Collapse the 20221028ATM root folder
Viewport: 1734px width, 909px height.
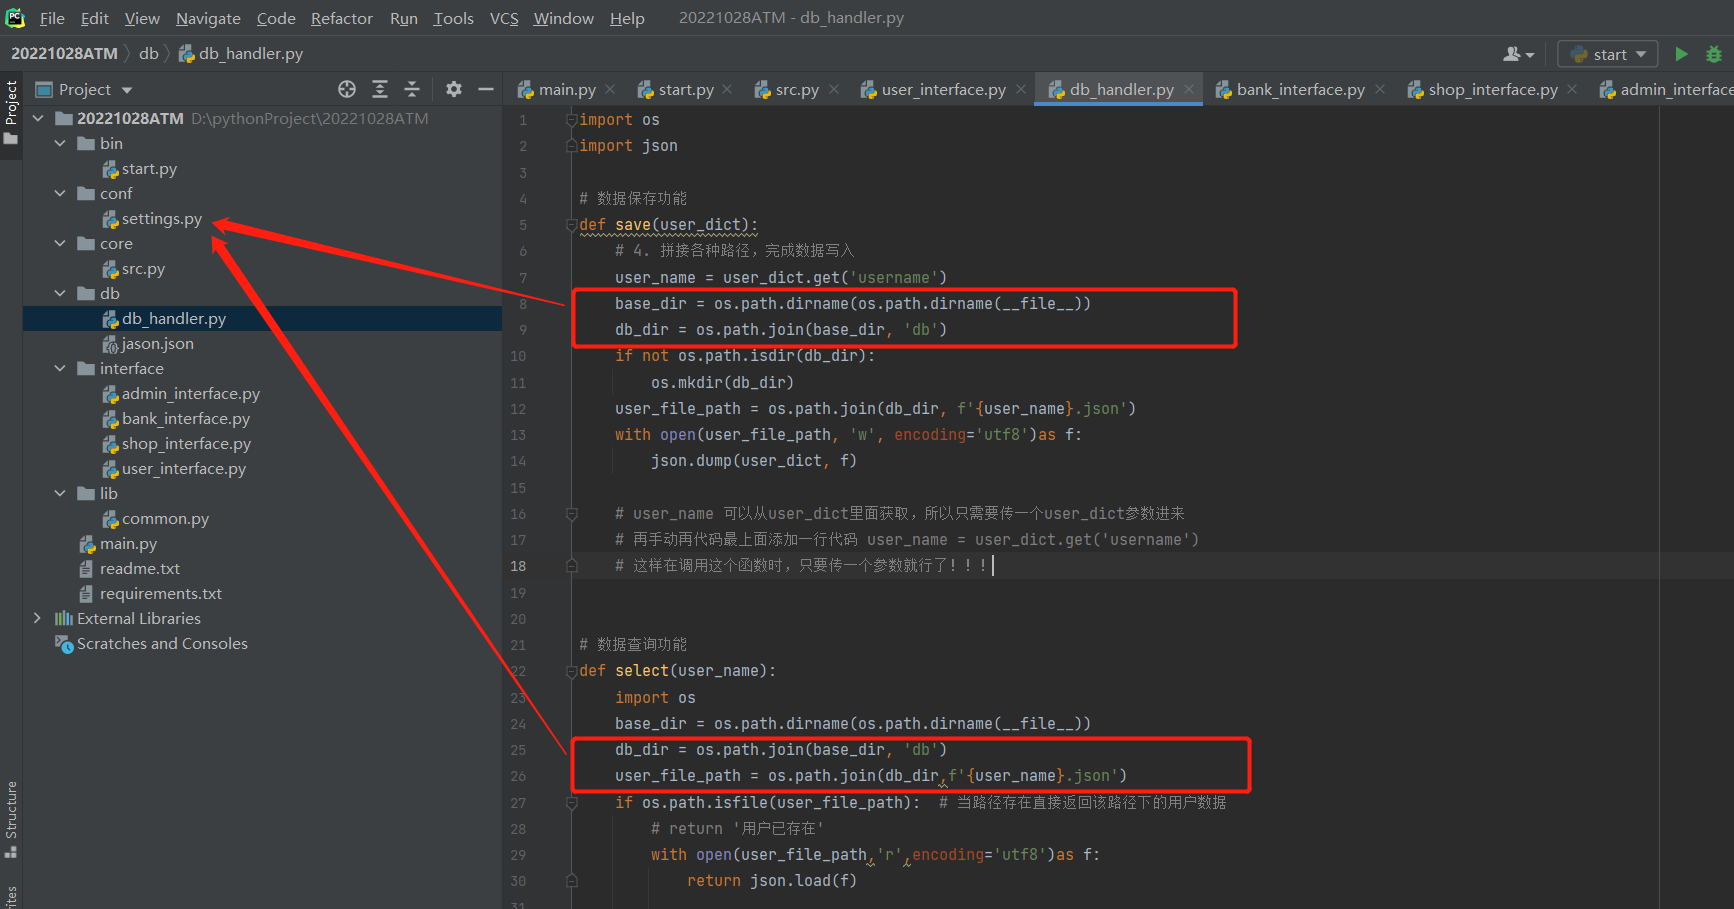click(x=39, y=118)
